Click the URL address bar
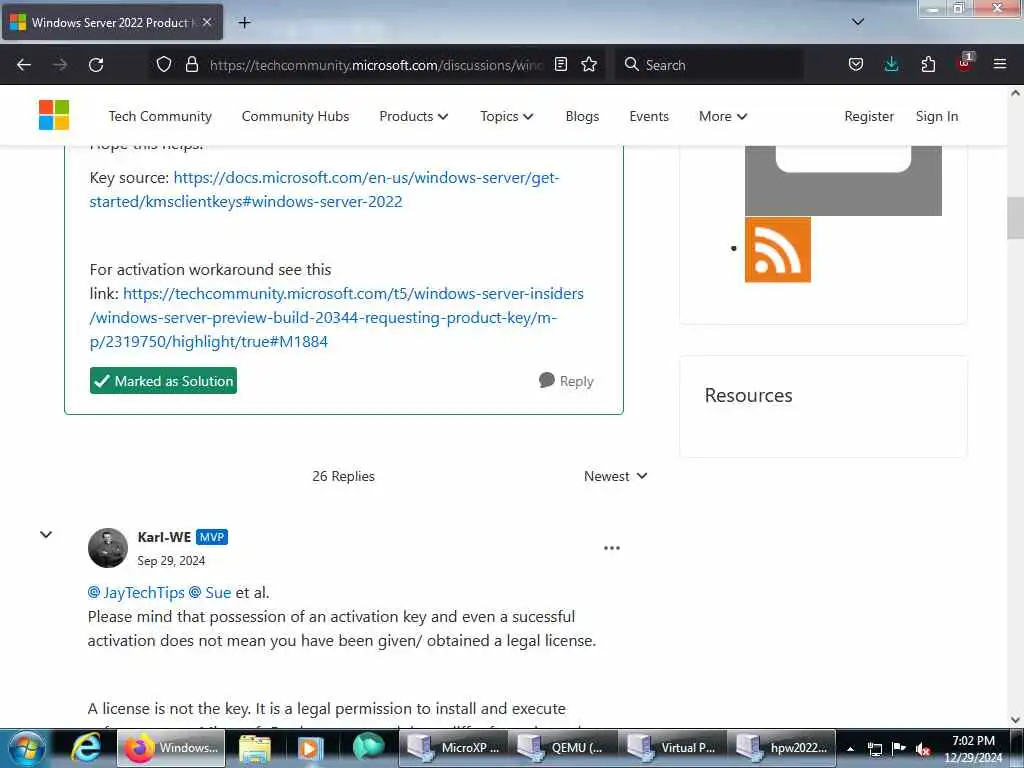 point(376,65)
